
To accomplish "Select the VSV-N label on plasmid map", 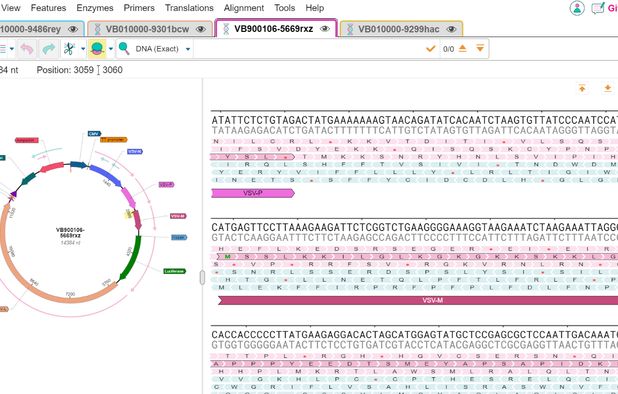I will [135, 151].
